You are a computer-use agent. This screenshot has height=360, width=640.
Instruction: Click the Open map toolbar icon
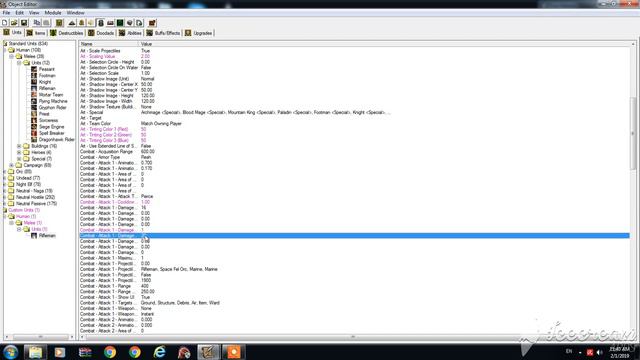pos(14,23)
